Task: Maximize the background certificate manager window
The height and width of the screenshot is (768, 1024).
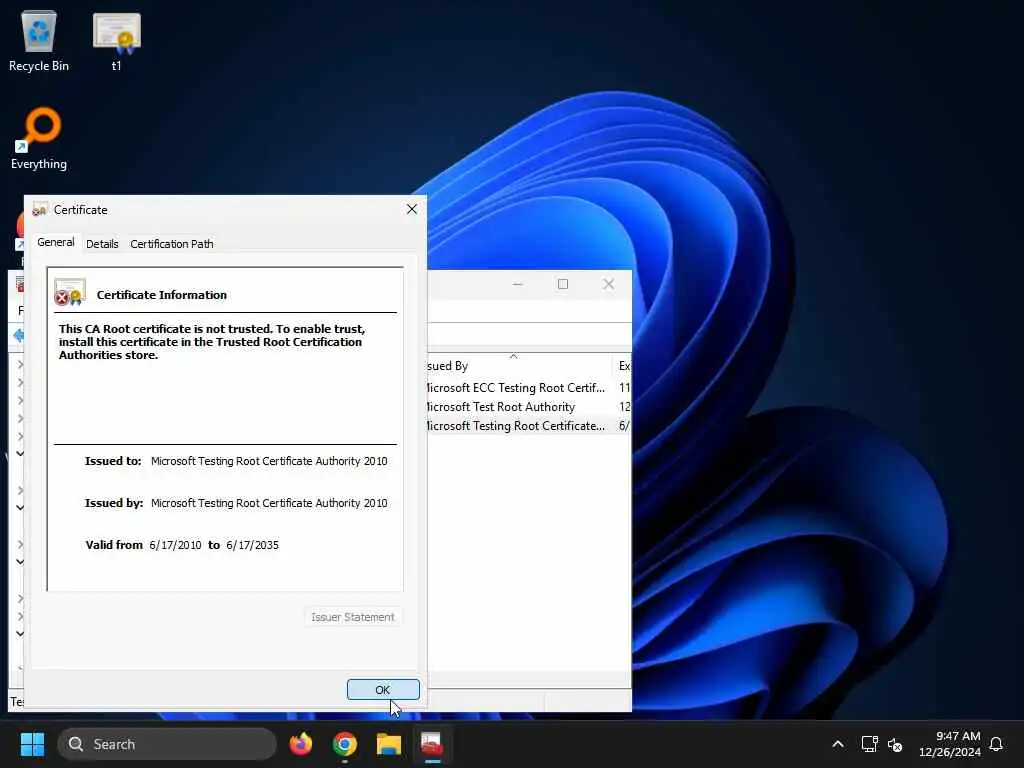Action: (x=563, y=284)
